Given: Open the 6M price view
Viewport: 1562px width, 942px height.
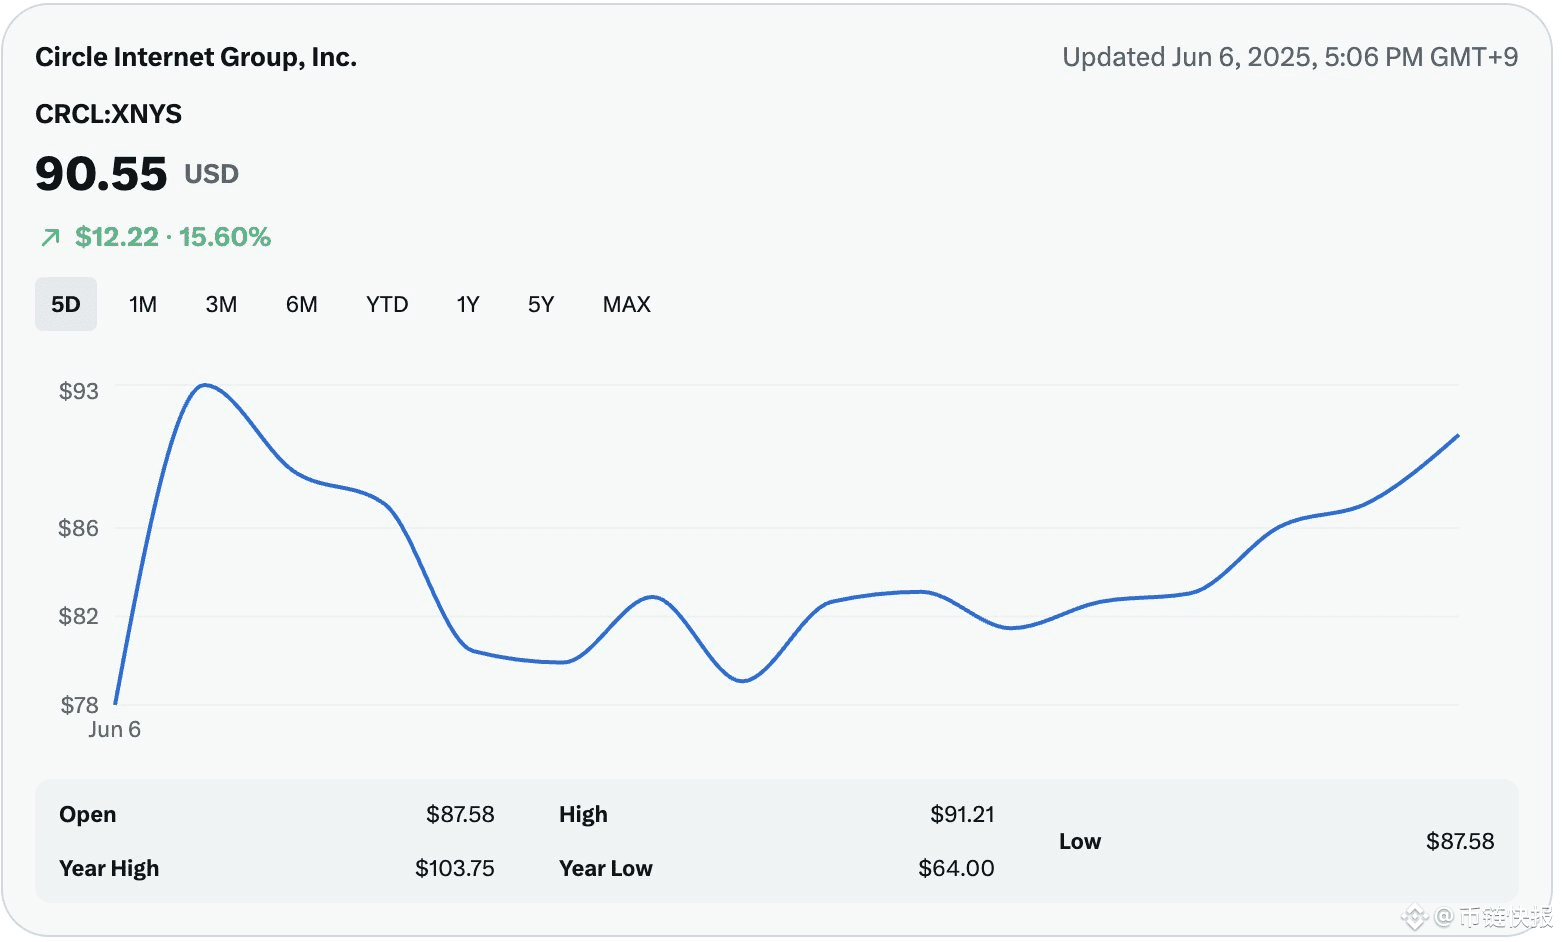Looking at the screenshot, I should [301, 304].
